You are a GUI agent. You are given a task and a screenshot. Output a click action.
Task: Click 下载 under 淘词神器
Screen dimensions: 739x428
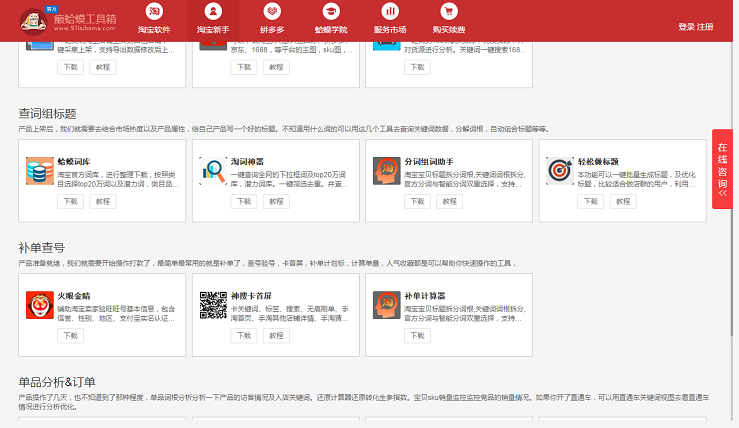[244, 201]
